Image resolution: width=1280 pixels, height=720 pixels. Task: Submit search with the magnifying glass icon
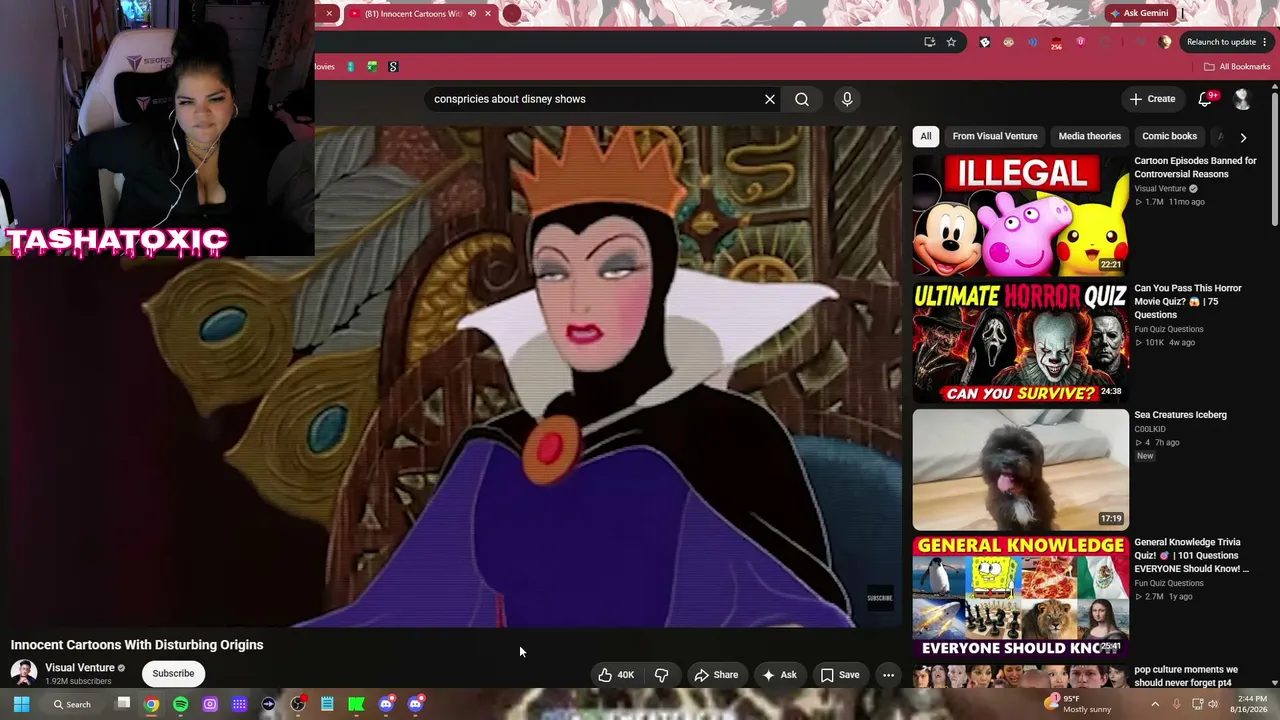[802, 99]
